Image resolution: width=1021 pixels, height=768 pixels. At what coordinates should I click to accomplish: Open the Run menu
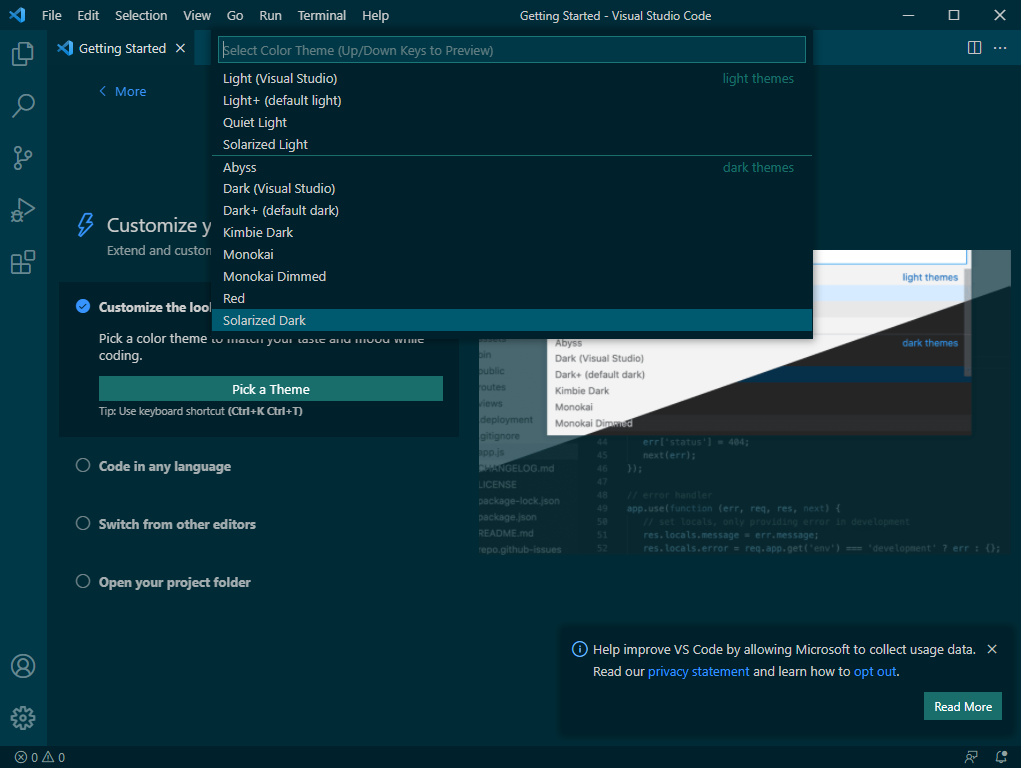coord(270,15)
